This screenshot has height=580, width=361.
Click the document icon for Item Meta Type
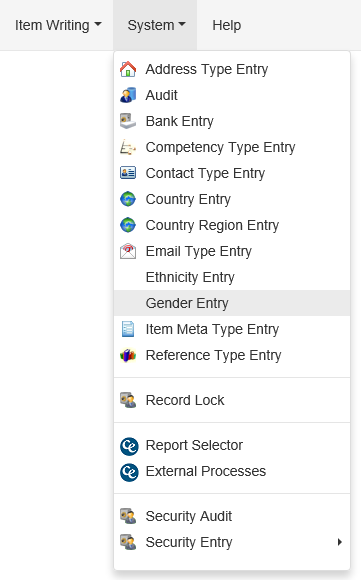(128, 329)
